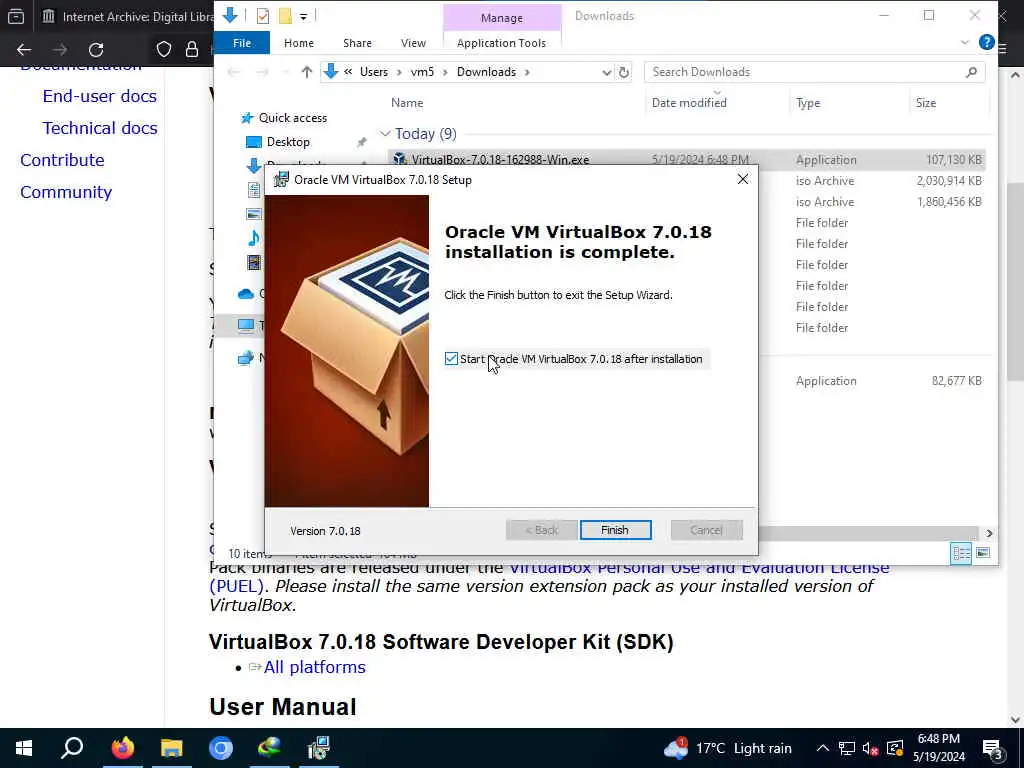Image resolution: width=1024 pixels, height=768 pixels.
Task: Click the New folder icon in quick toolbar
Action: coord(285,16)
